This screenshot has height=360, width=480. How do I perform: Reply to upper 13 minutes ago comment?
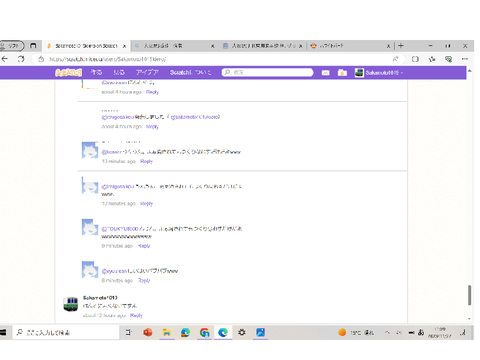[146, 161]
